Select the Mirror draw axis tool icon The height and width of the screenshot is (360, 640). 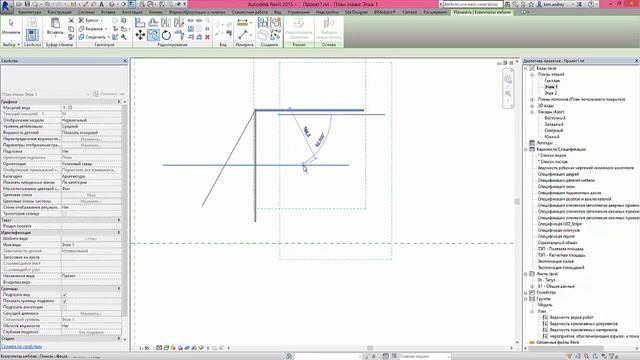point(179,22)
